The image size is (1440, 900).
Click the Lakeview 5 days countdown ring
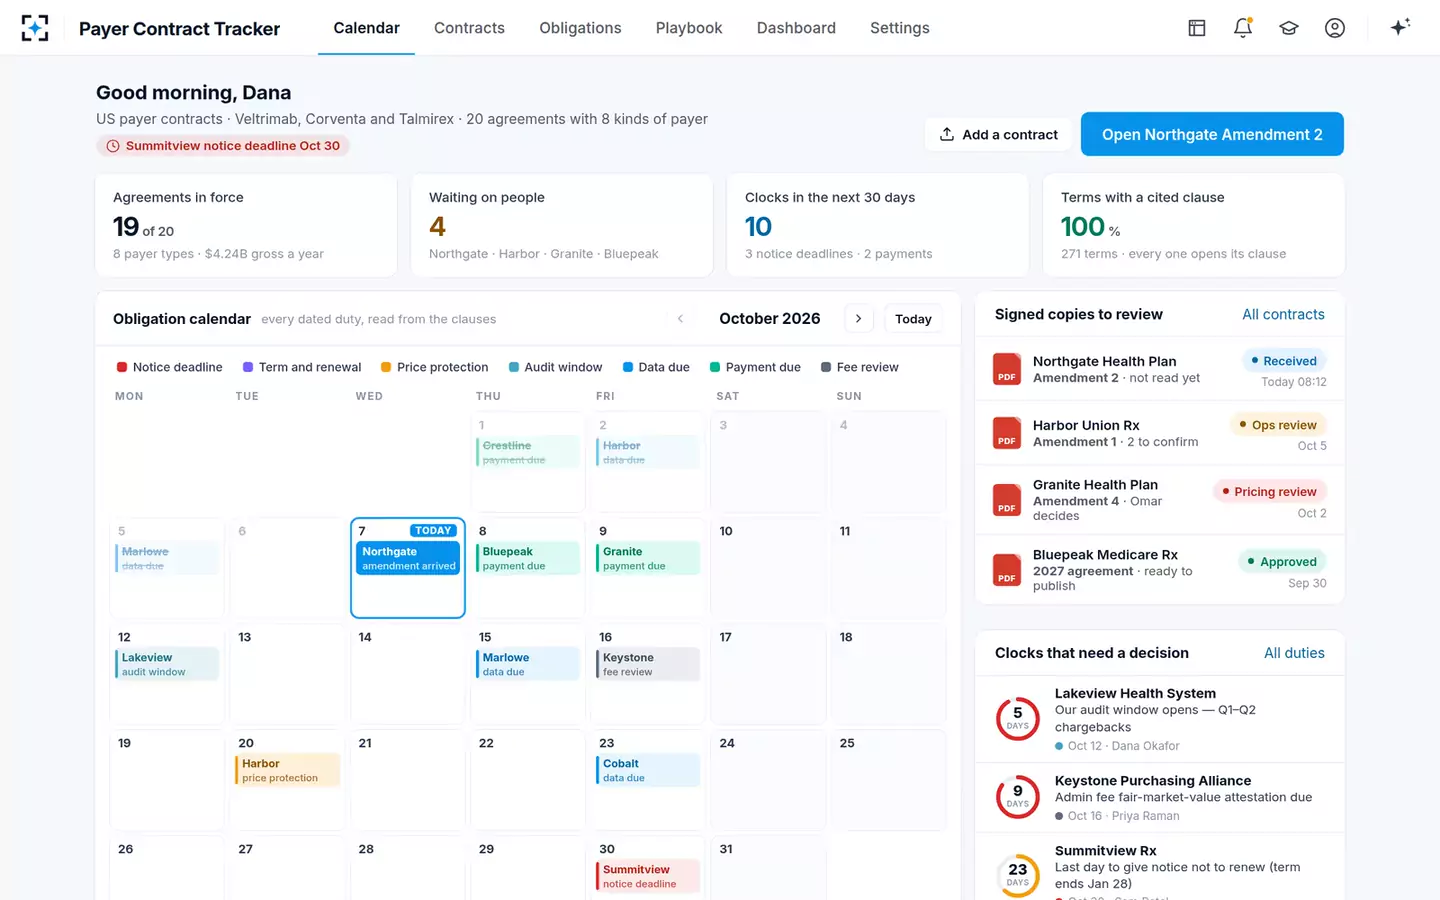1018,718
